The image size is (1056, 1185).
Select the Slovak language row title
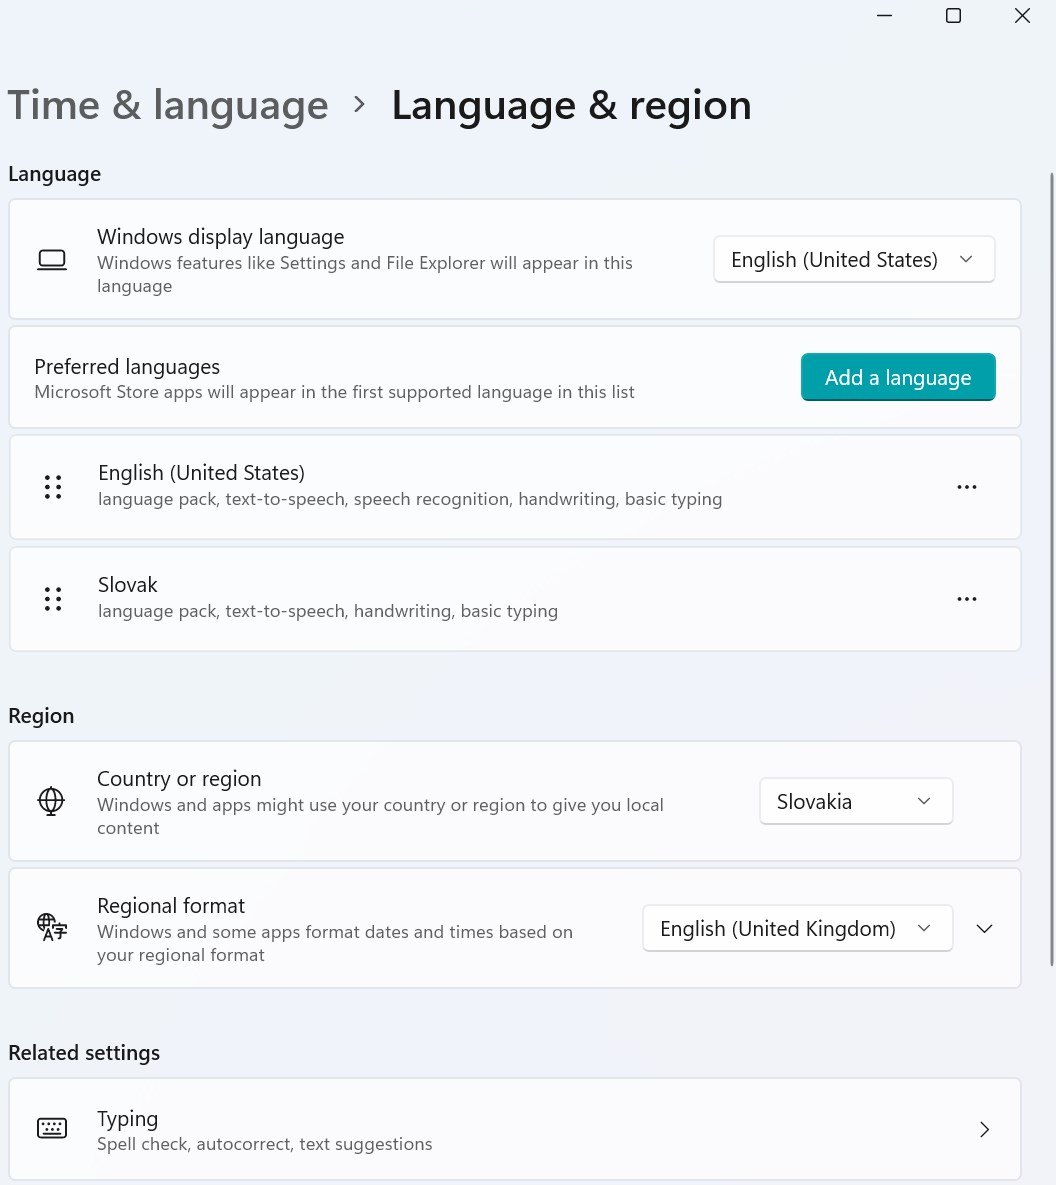pos(128,585)
